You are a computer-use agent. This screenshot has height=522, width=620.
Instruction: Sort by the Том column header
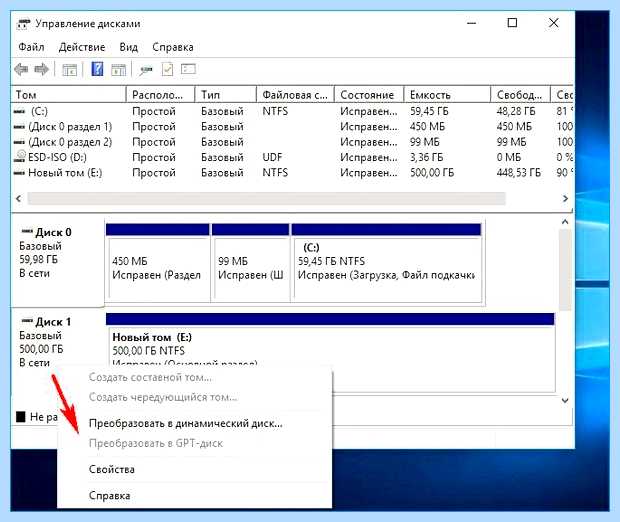pos(69,95)
